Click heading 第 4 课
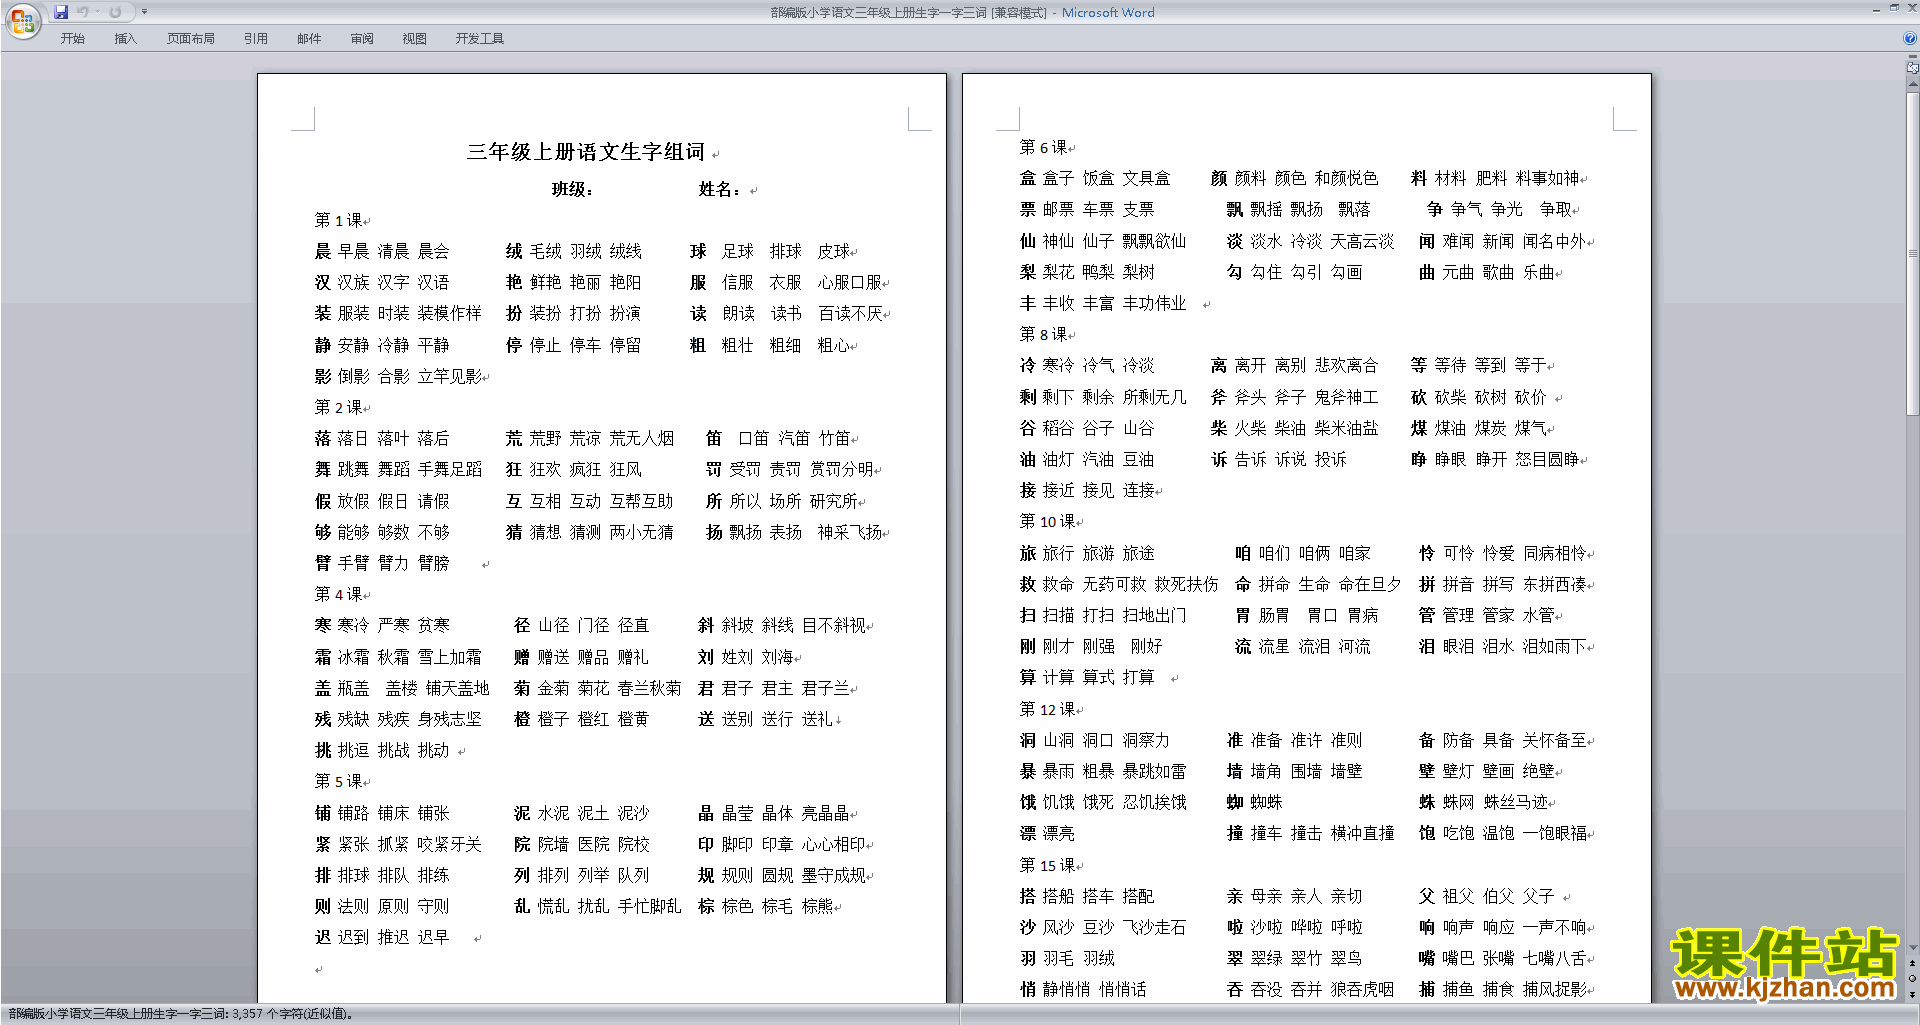Viewport: 1920px width, 1025px height. [x=338, y=595]
